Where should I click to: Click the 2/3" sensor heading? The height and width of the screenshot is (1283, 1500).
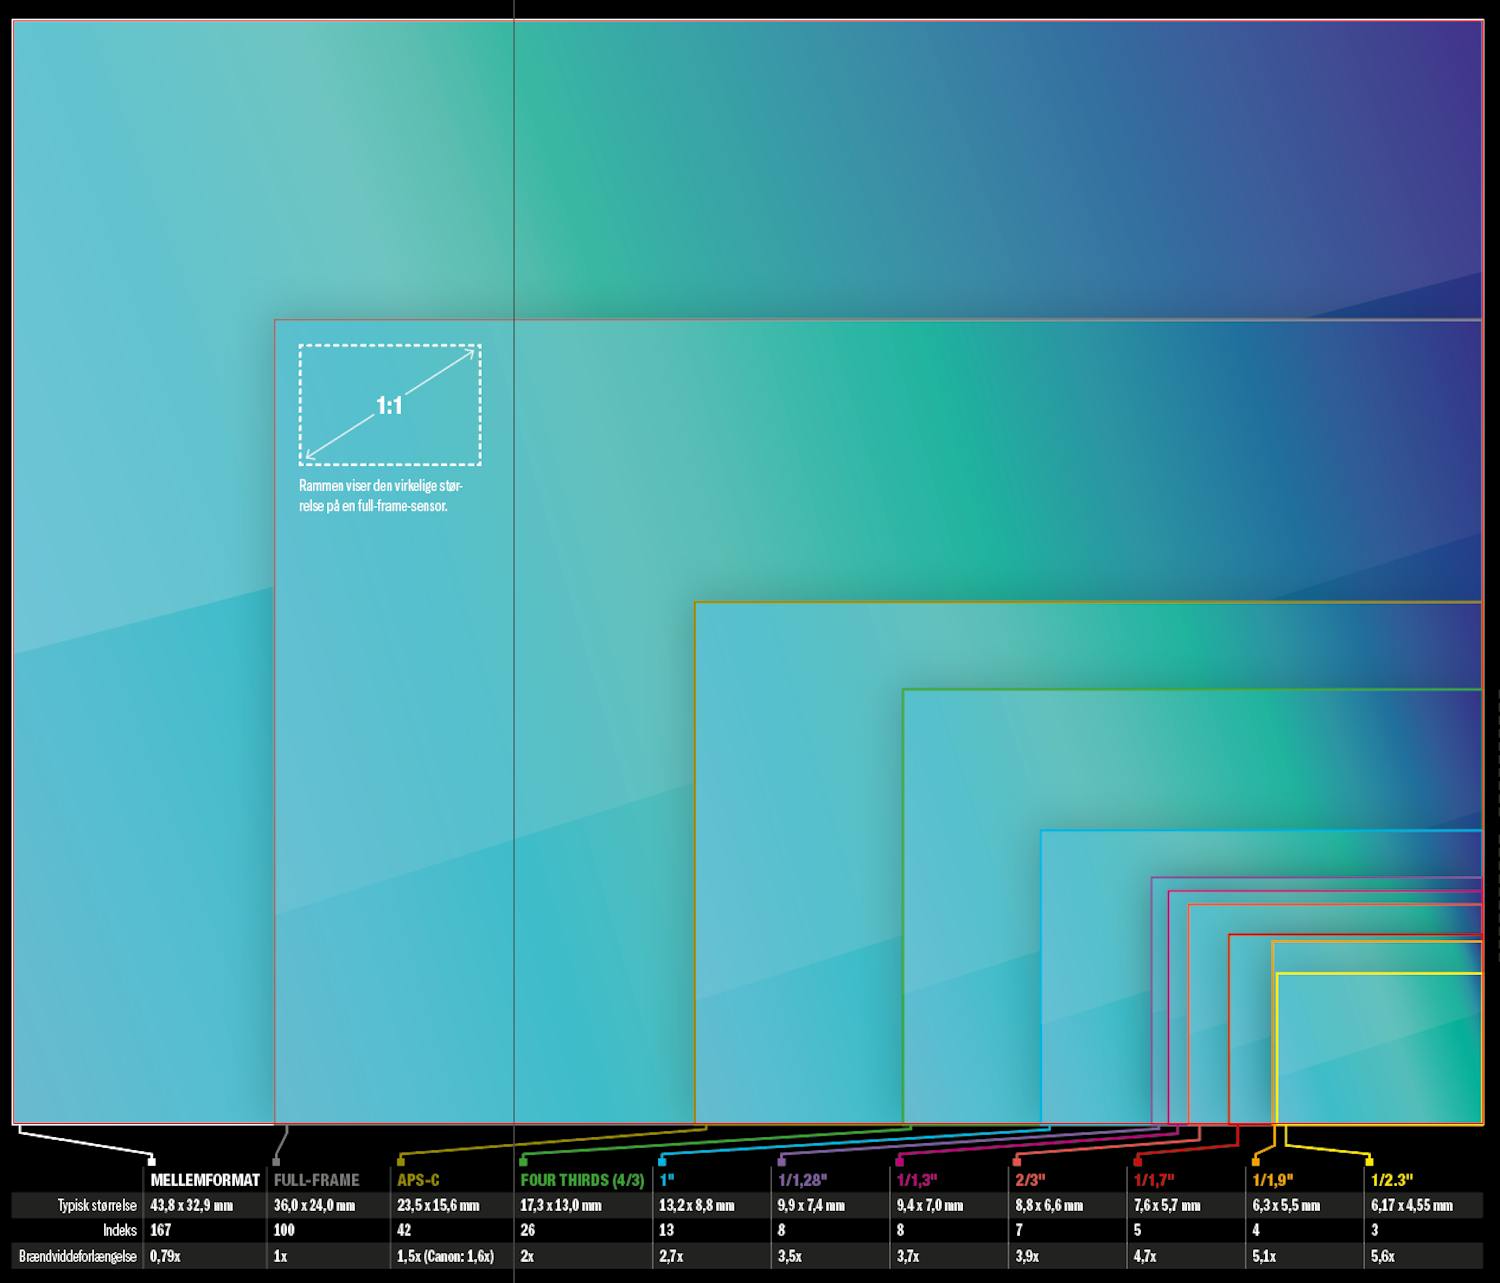[x=1030, y=1181]
